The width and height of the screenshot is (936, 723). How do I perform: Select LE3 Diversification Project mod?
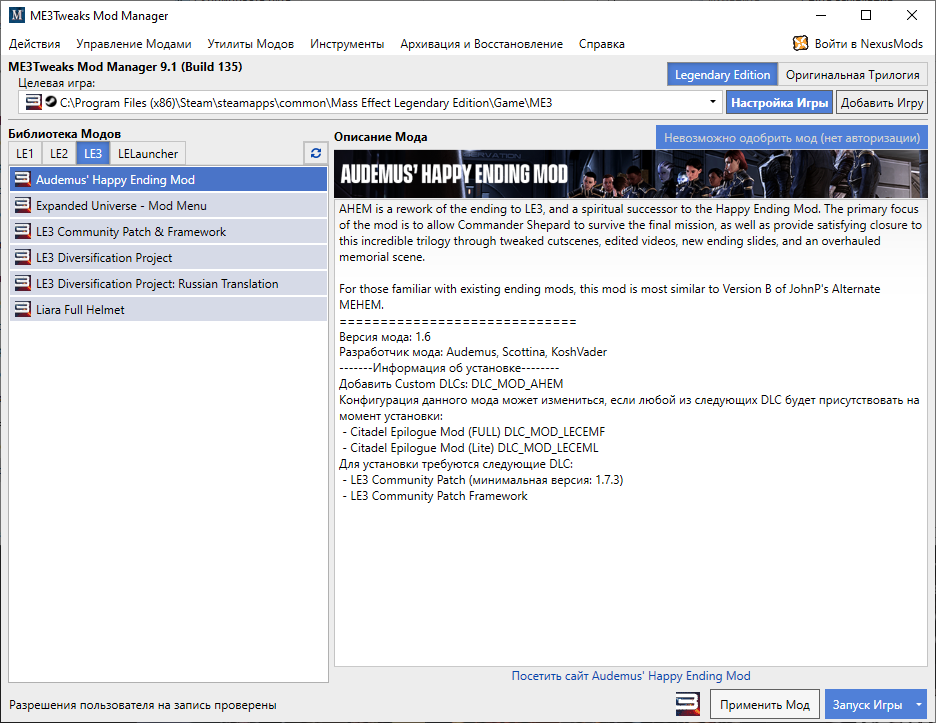click(x=168, y=257)
